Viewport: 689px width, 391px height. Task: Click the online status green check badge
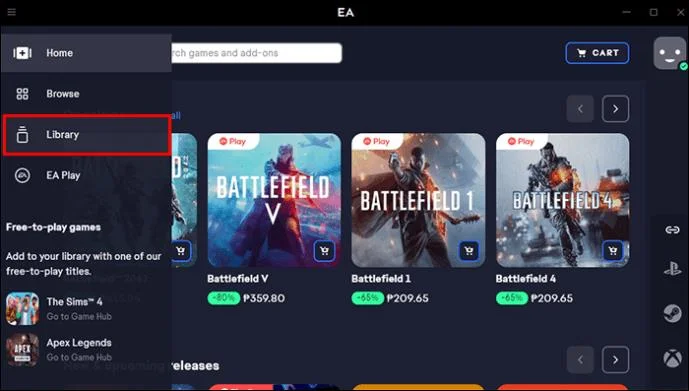pyautogui.click(x=683, y=66)
